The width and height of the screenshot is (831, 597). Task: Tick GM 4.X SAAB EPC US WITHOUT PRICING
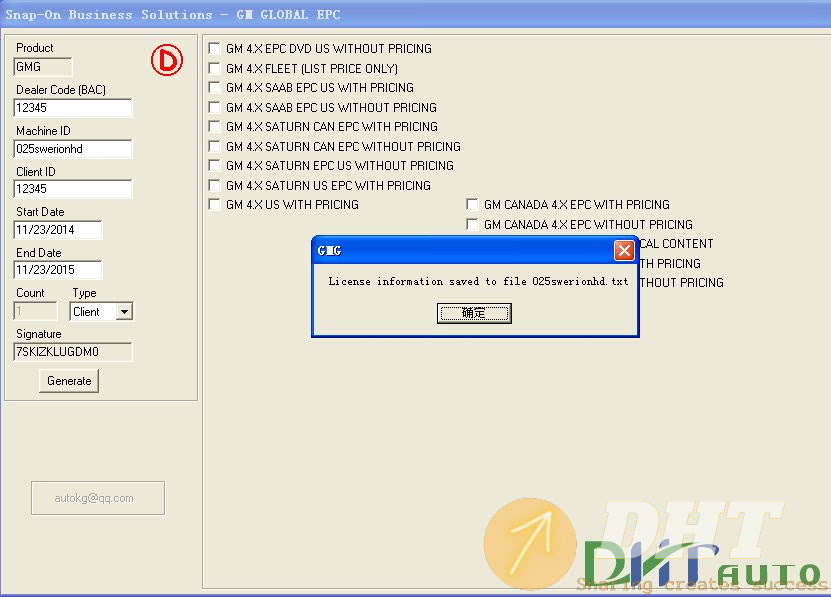[x=214, y=107]
